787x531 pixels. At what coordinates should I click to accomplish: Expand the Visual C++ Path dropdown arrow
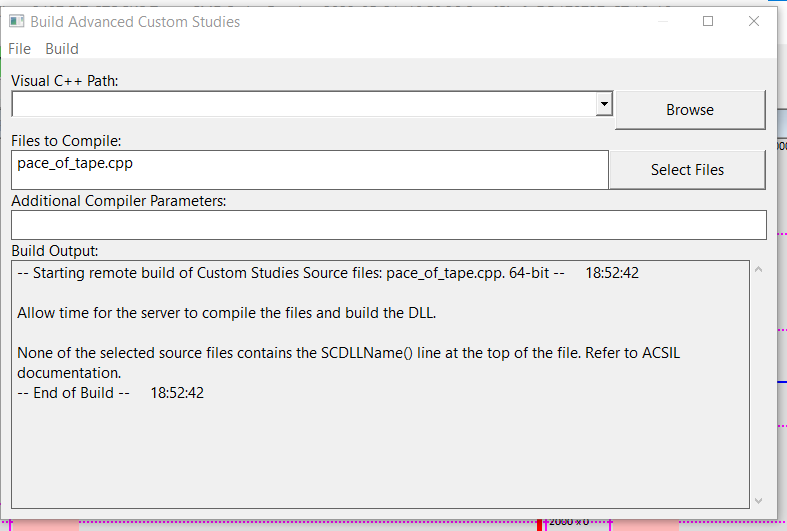[x=603, y=104]
